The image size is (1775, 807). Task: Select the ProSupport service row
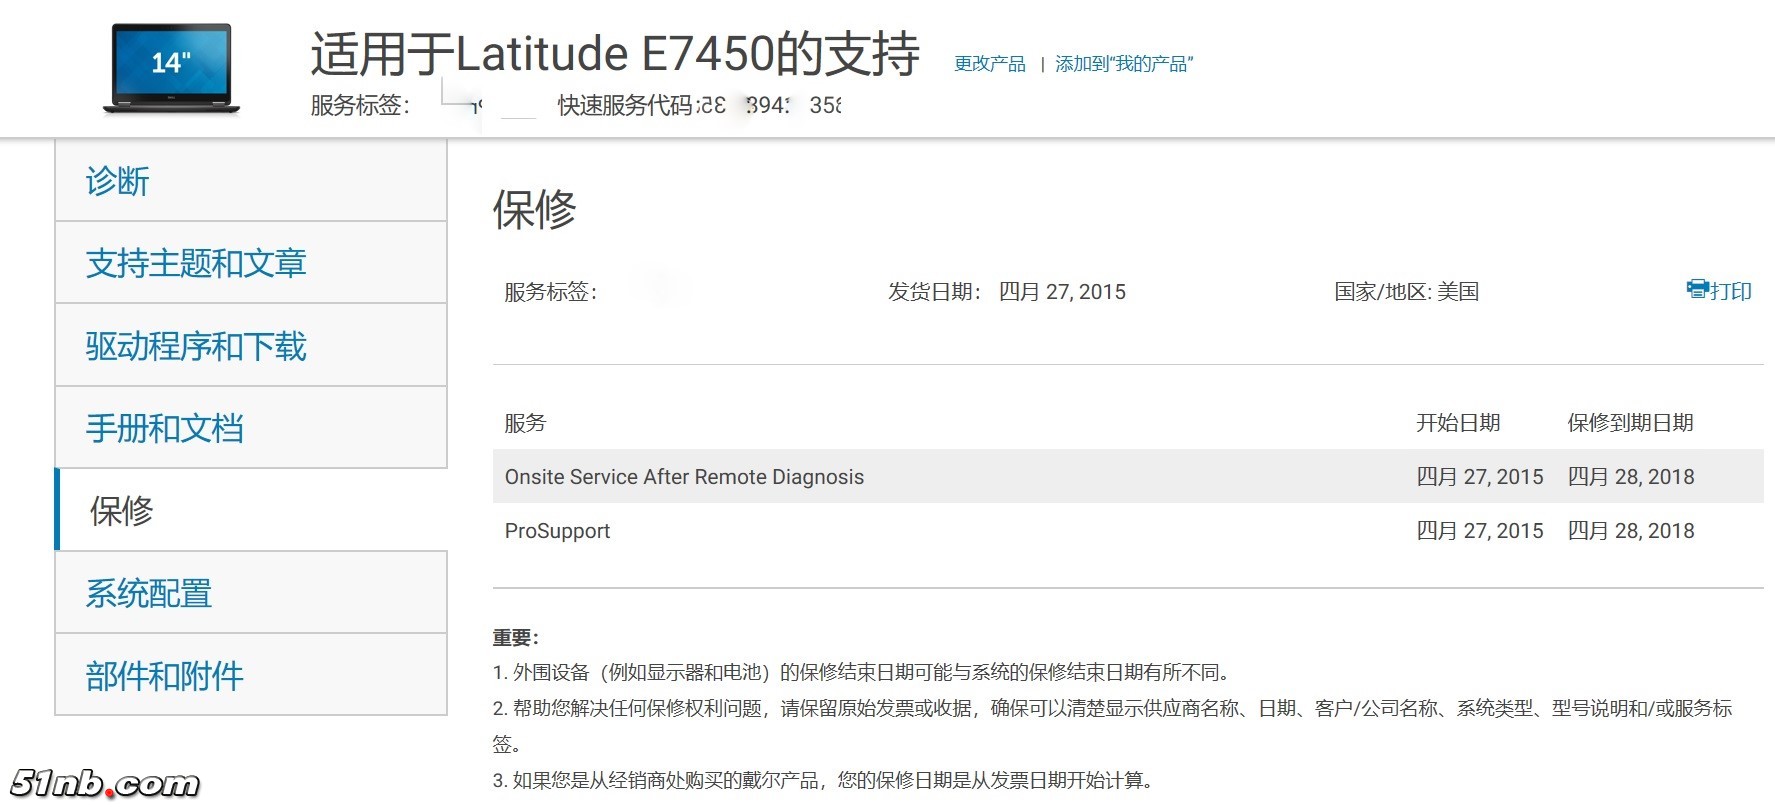tap(1128, 530)
